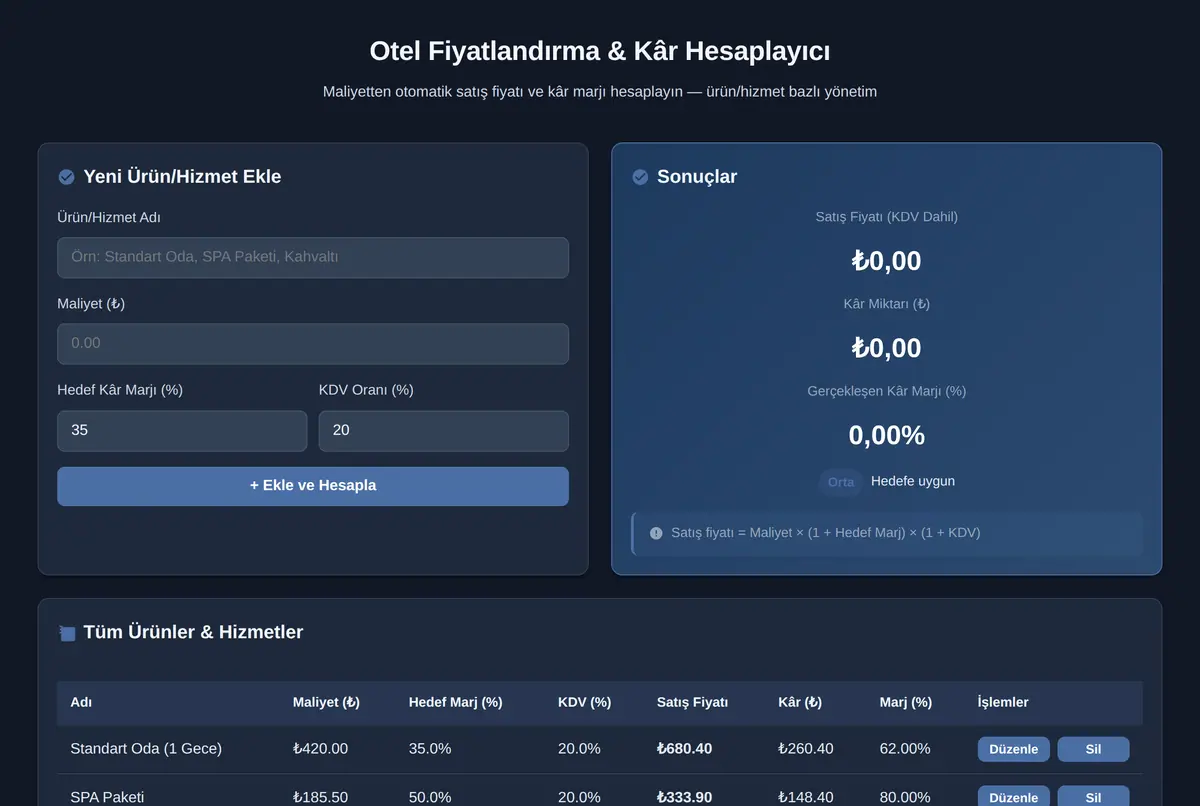Click the 62.00% margin cell
The width and height of the screenshot is (1200, 806).
905,749
